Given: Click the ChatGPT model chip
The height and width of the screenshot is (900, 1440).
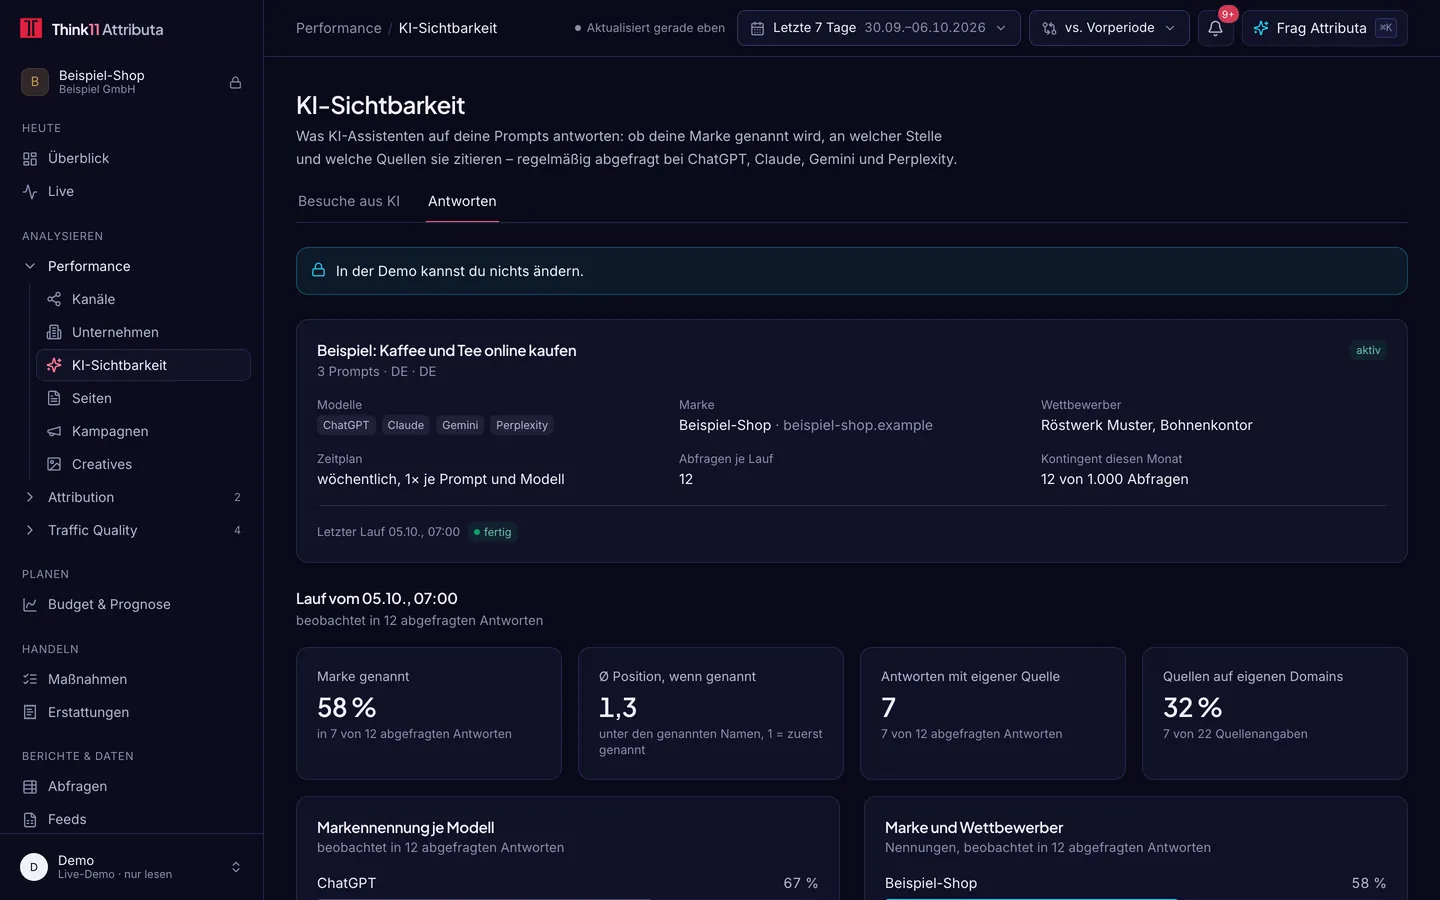Looking at the screenshot, I should coord(346,425).
